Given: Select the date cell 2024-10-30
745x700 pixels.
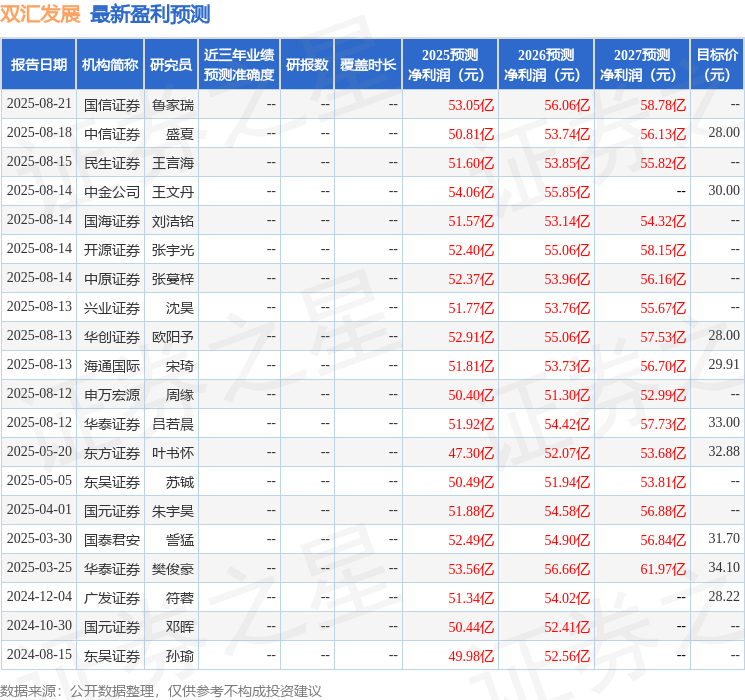Looking at the screenshot, I should coord(39,626).
